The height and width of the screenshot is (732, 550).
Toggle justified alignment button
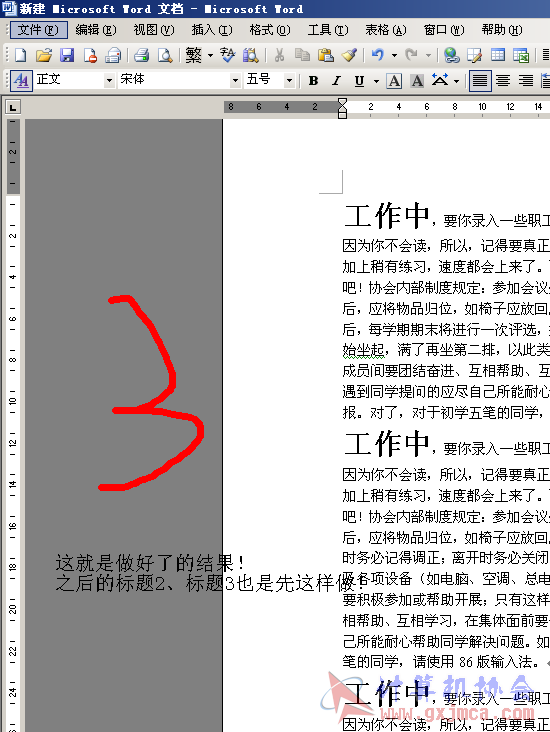480,81
